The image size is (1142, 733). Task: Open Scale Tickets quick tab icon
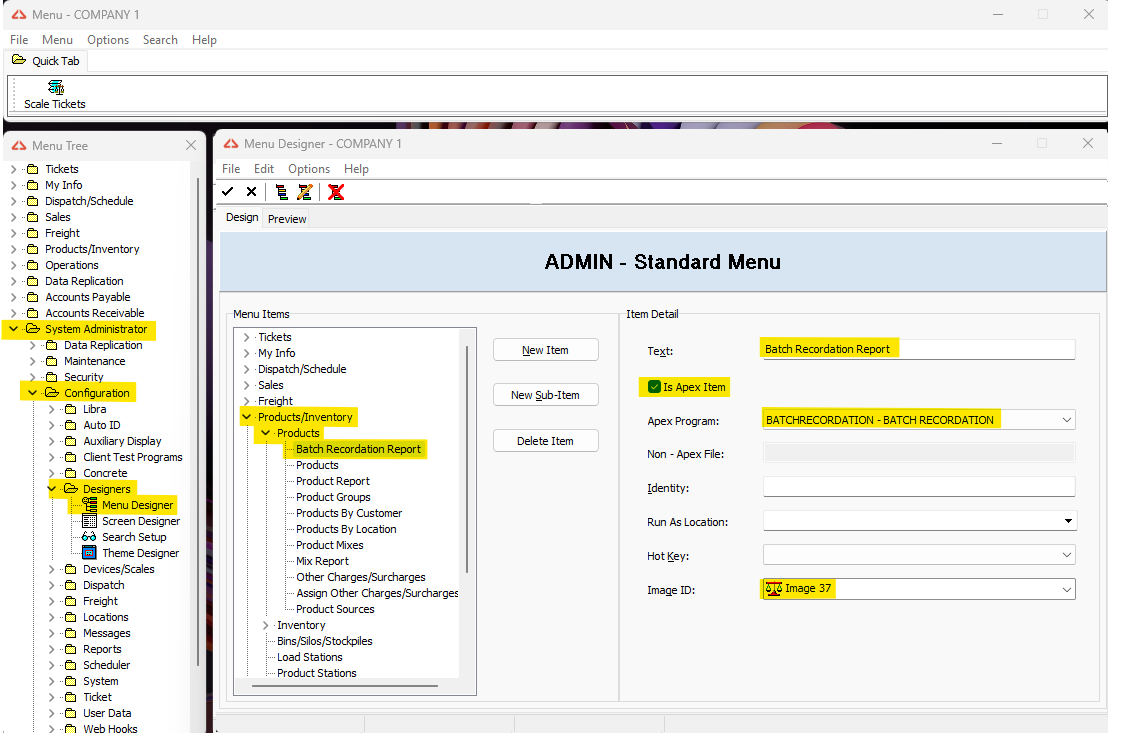[x=55, y=88]
